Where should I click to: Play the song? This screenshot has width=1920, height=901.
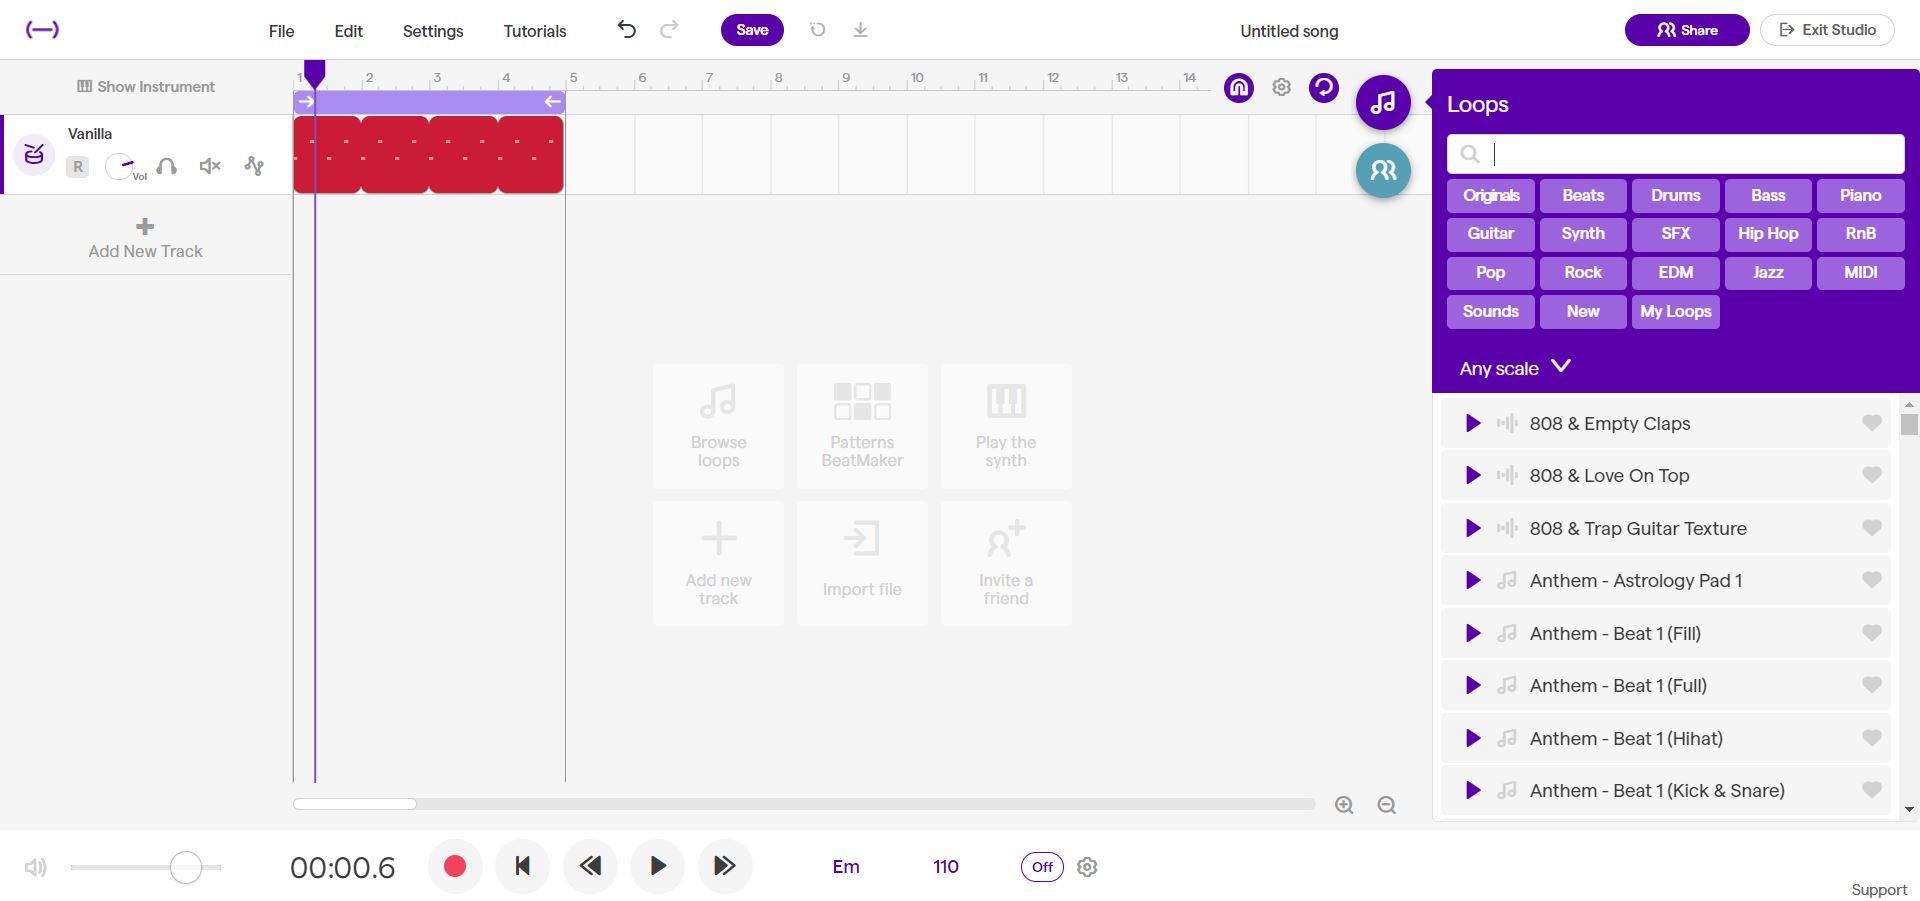pyautogui.click(x=657, y=866)
